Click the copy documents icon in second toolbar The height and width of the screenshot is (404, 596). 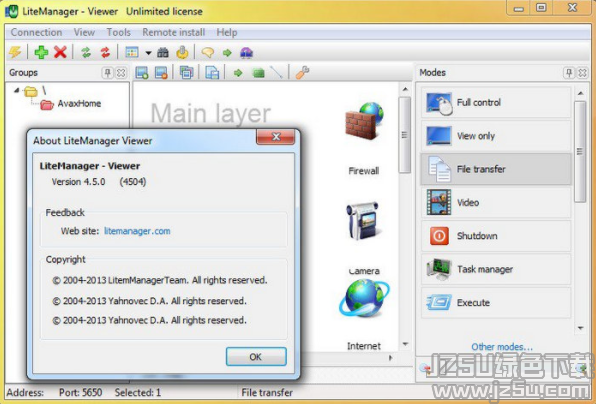tap(212, 72)
